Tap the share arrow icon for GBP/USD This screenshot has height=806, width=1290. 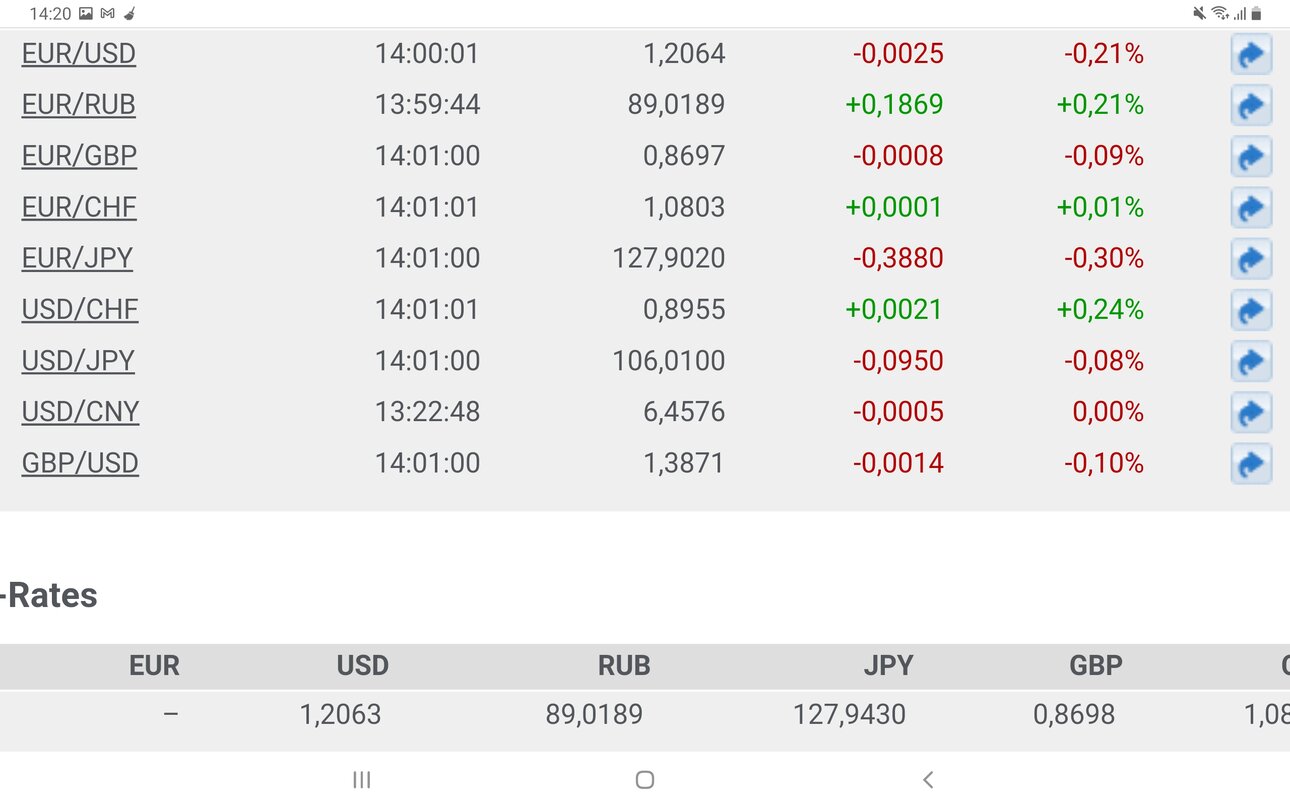[x=1251, y=464]
